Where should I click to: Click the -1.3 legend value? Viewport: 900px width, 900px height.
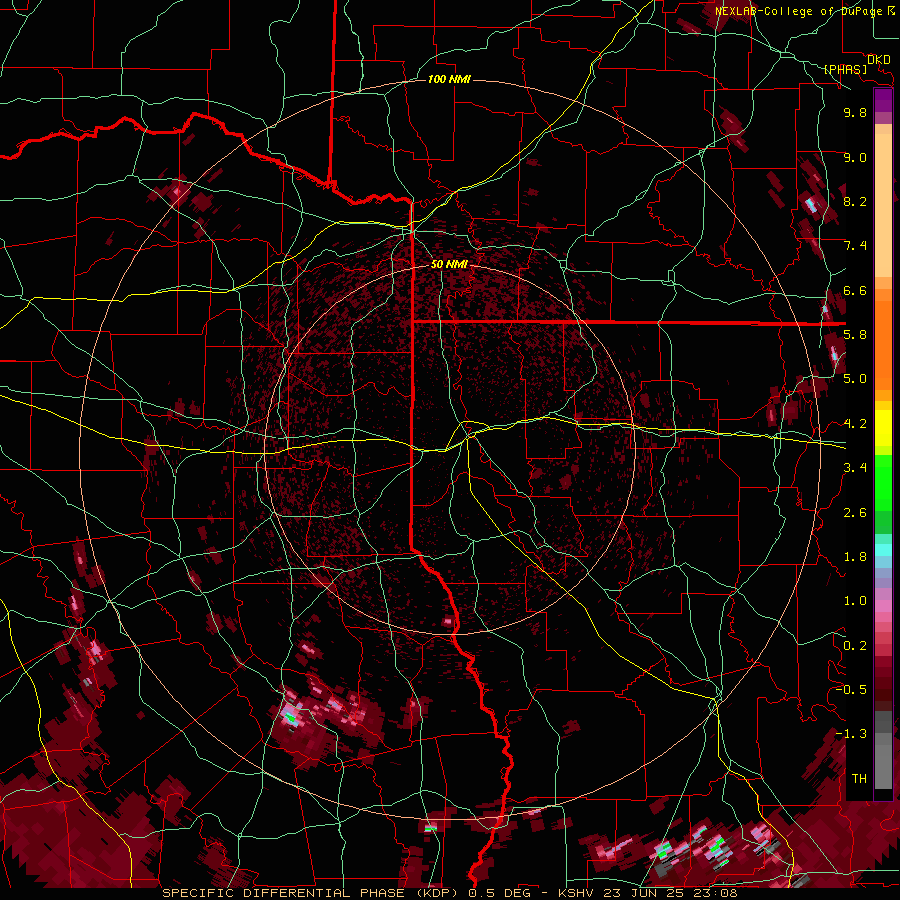pos(851,734)
